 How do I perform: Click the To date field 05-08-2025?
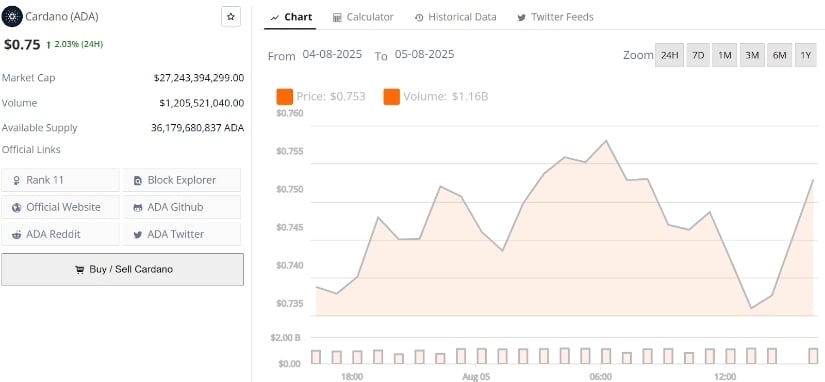[x=424, y=54]
